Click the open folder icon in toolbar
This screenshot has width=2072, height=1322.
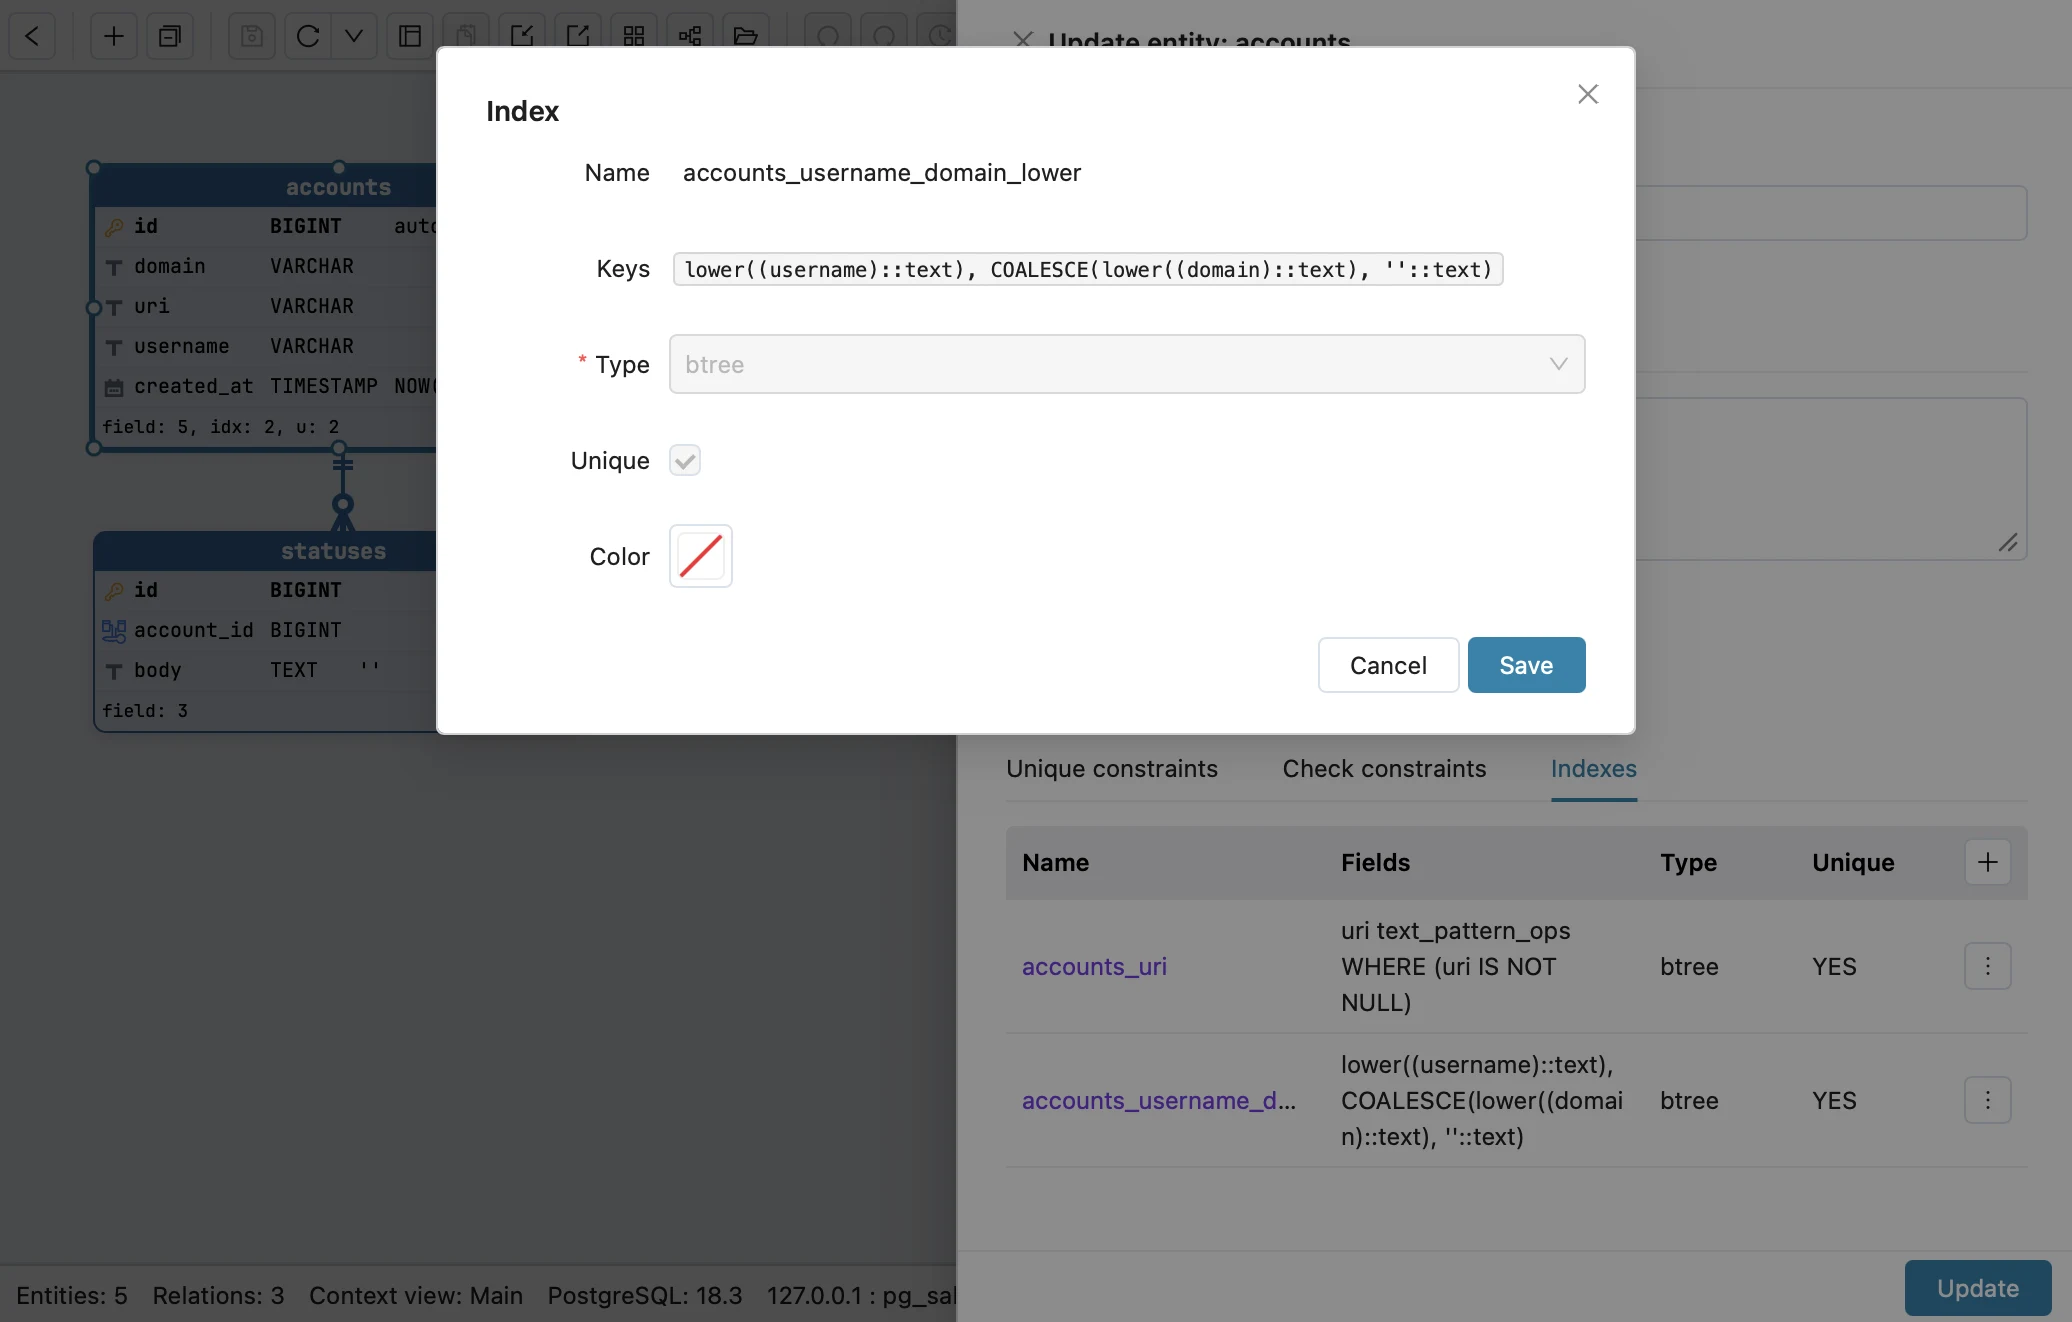[x=746, y=36]
